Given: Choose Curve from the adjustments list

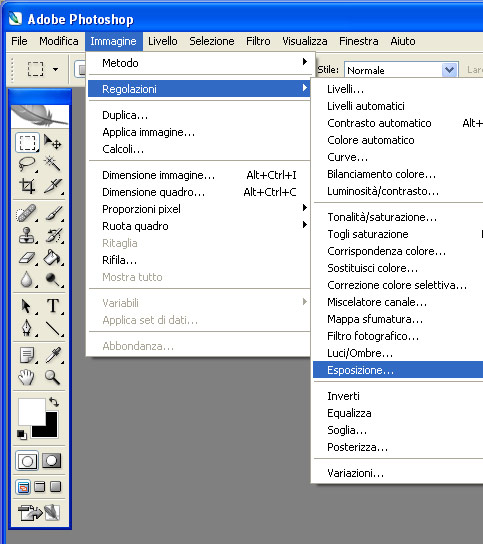Looking at the screenshot, I should coord(398,157).
